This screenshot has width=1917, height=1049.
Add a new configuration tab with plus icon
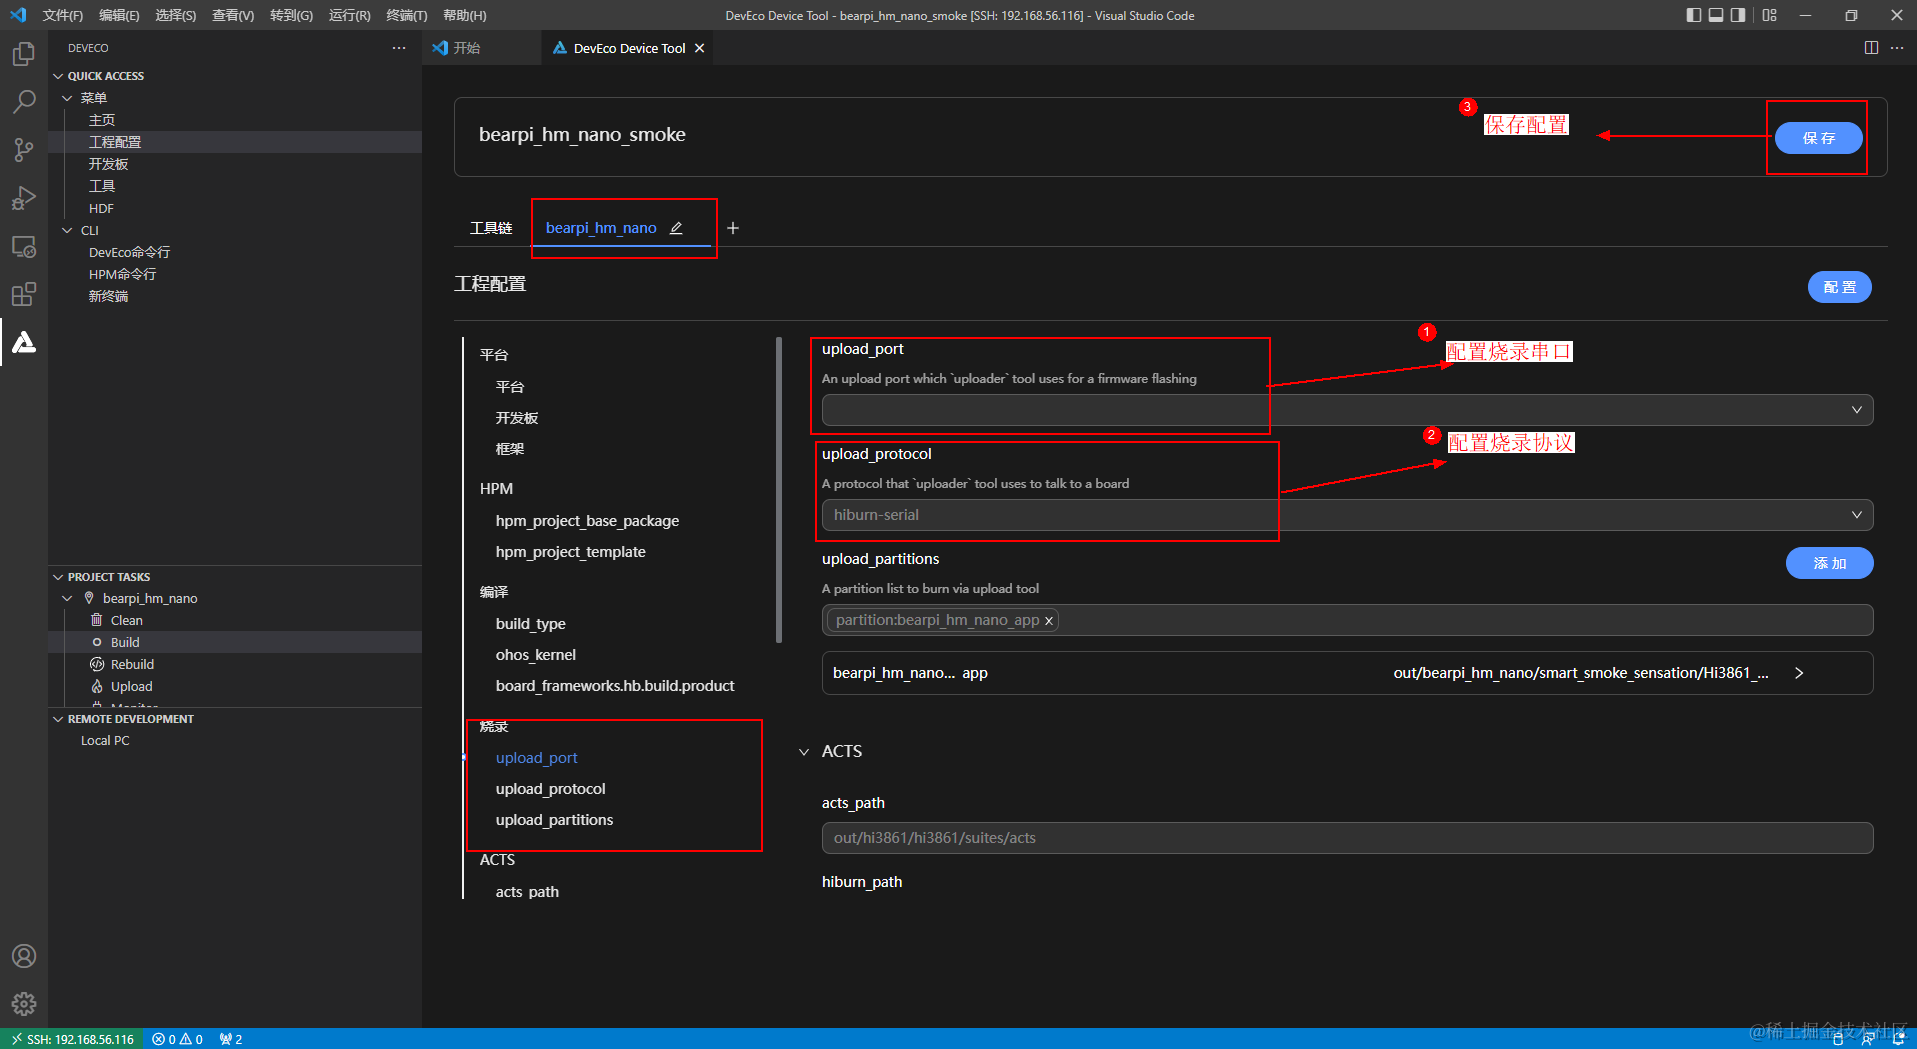pos(733,228)
